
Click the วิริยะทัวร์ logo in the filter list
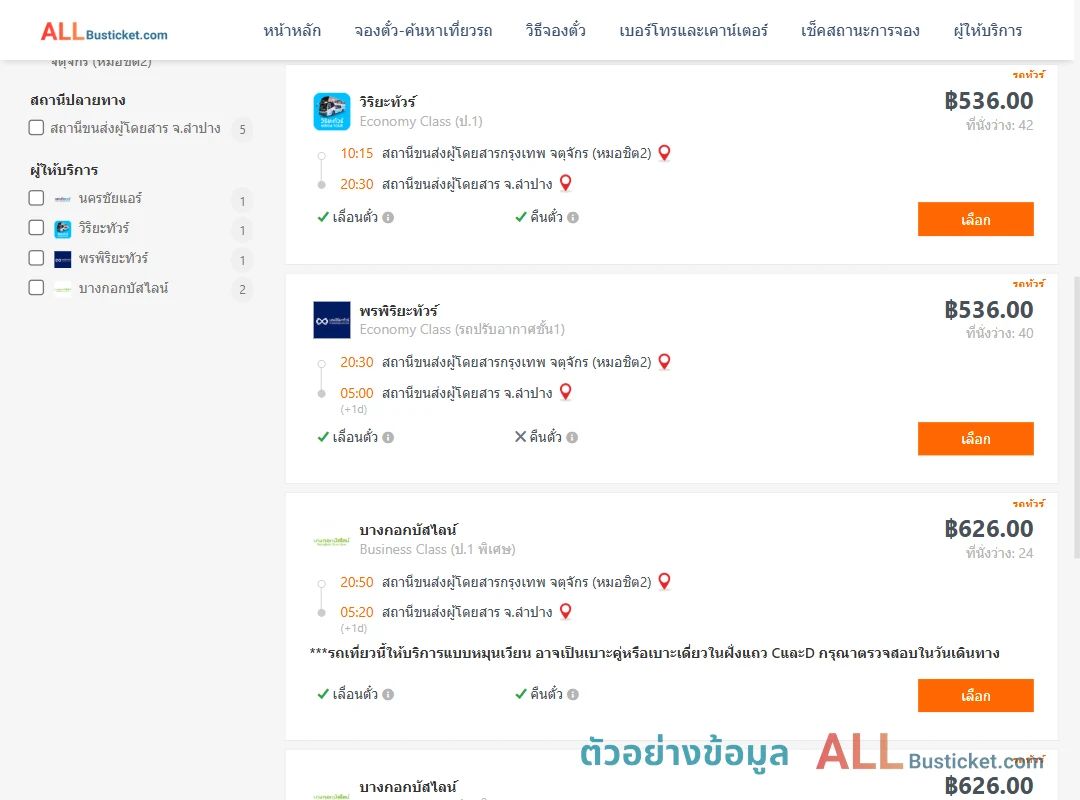(x=63, y=229)
